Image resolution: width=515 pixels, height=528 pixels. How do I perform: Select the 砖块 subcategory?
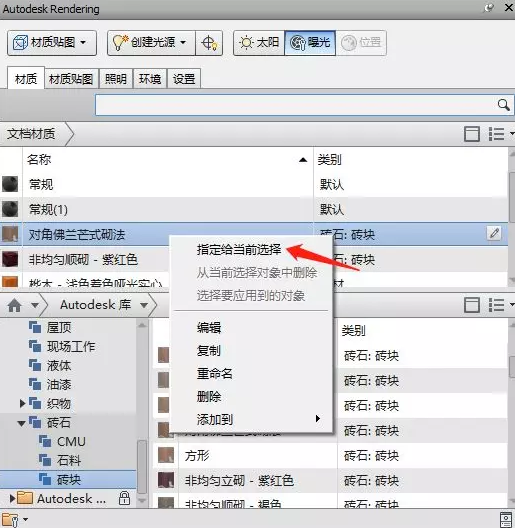tap(69, 480)
